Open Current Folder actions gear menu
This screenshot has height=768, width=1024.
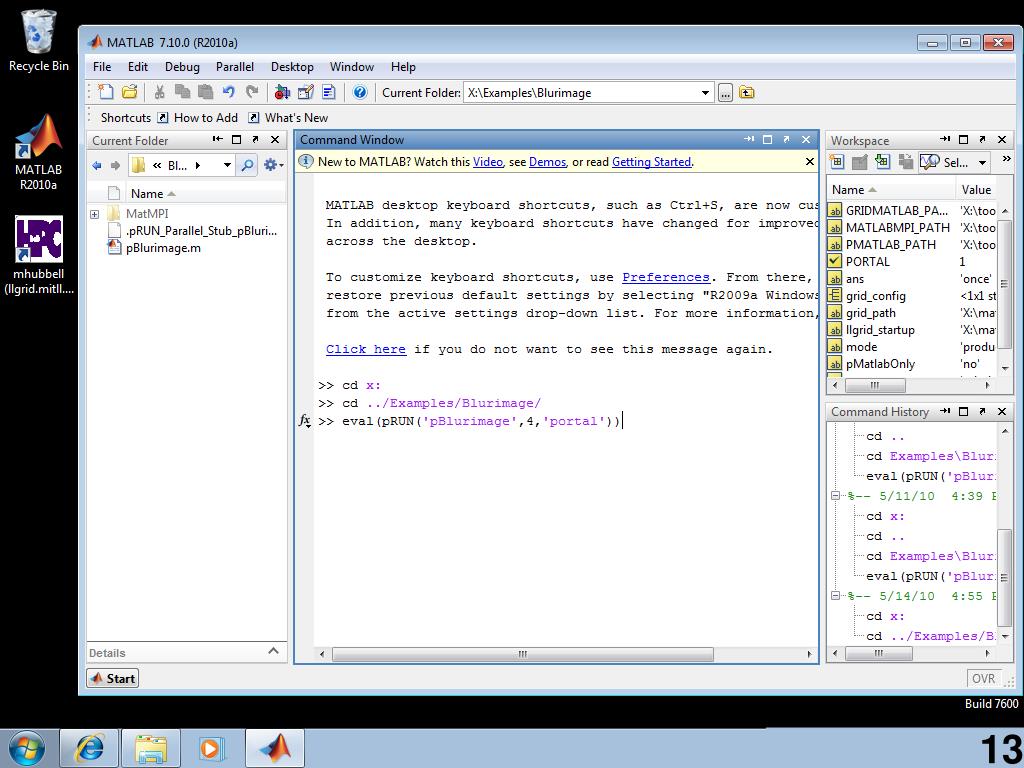pyautogui.click(x=272, y=165)
